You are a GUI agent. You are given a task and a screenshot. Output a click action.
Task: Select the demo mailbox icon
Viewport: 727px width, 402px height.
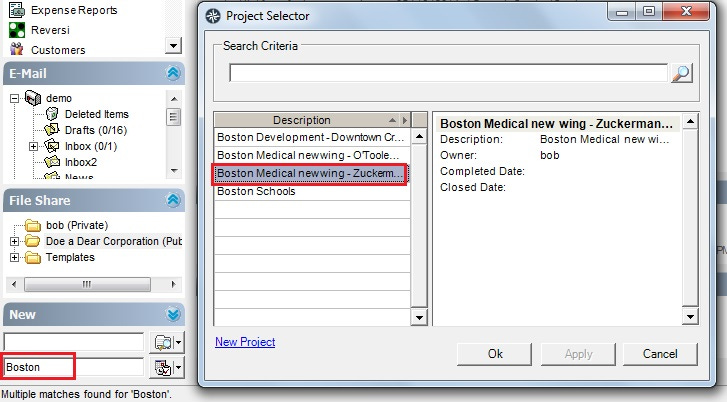tap(33, 98)
